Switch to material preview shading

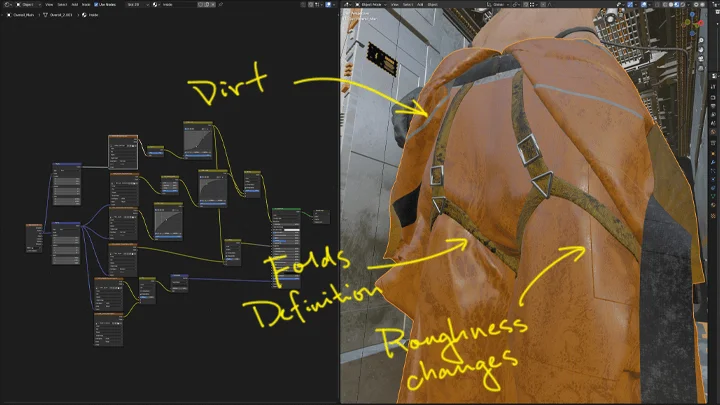click(x=677, y=5)
